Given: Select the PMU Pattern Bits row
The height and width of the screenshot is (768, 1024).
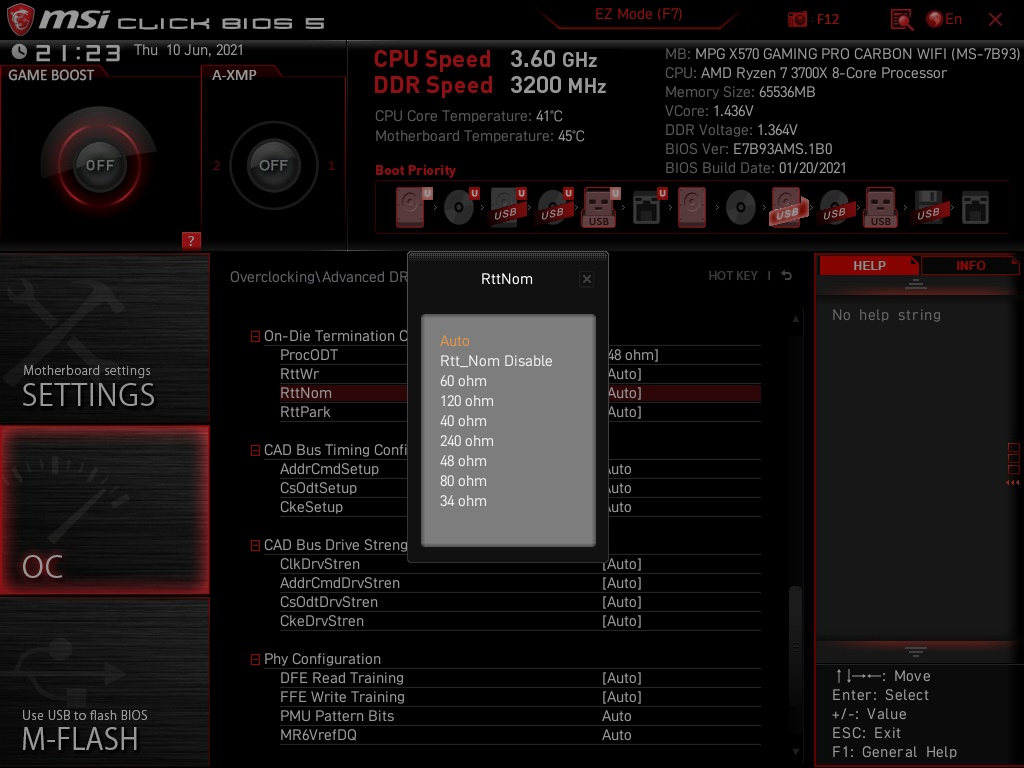Looking at the screenshot, I should pyautogui.click(x=520, y=716).
